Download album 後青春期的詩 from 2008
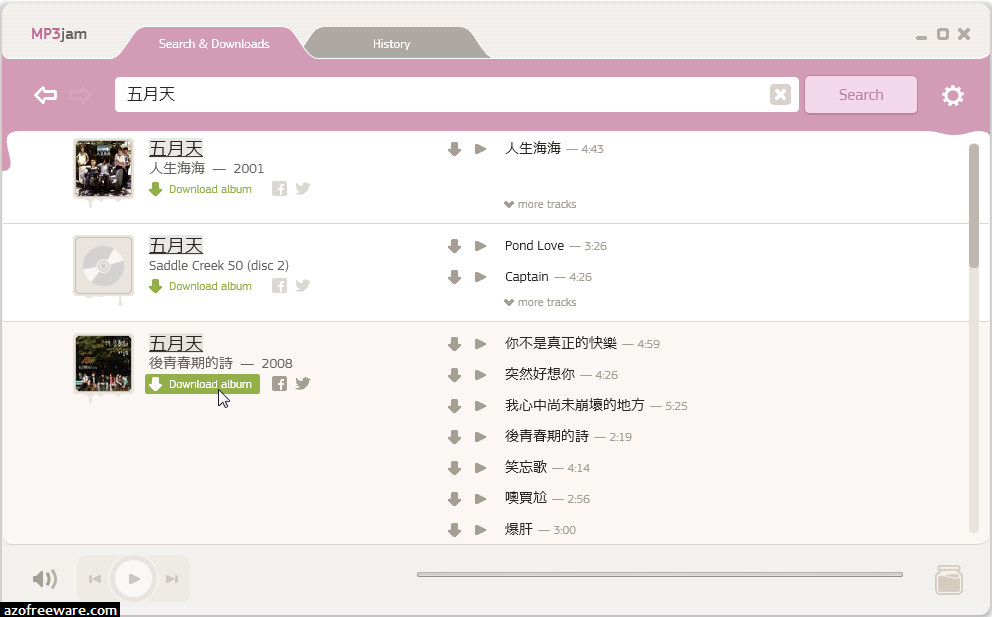This screenshot has height=617, width=992. pos(202,384)
